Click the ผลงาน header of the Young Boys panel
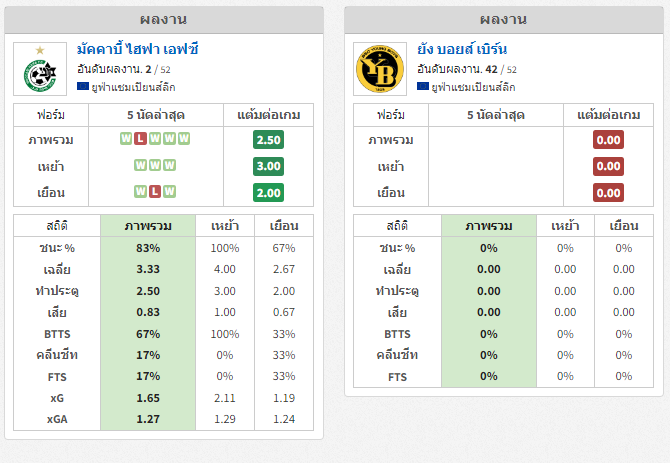Viewport: 670px width, 463px height. 504,20
